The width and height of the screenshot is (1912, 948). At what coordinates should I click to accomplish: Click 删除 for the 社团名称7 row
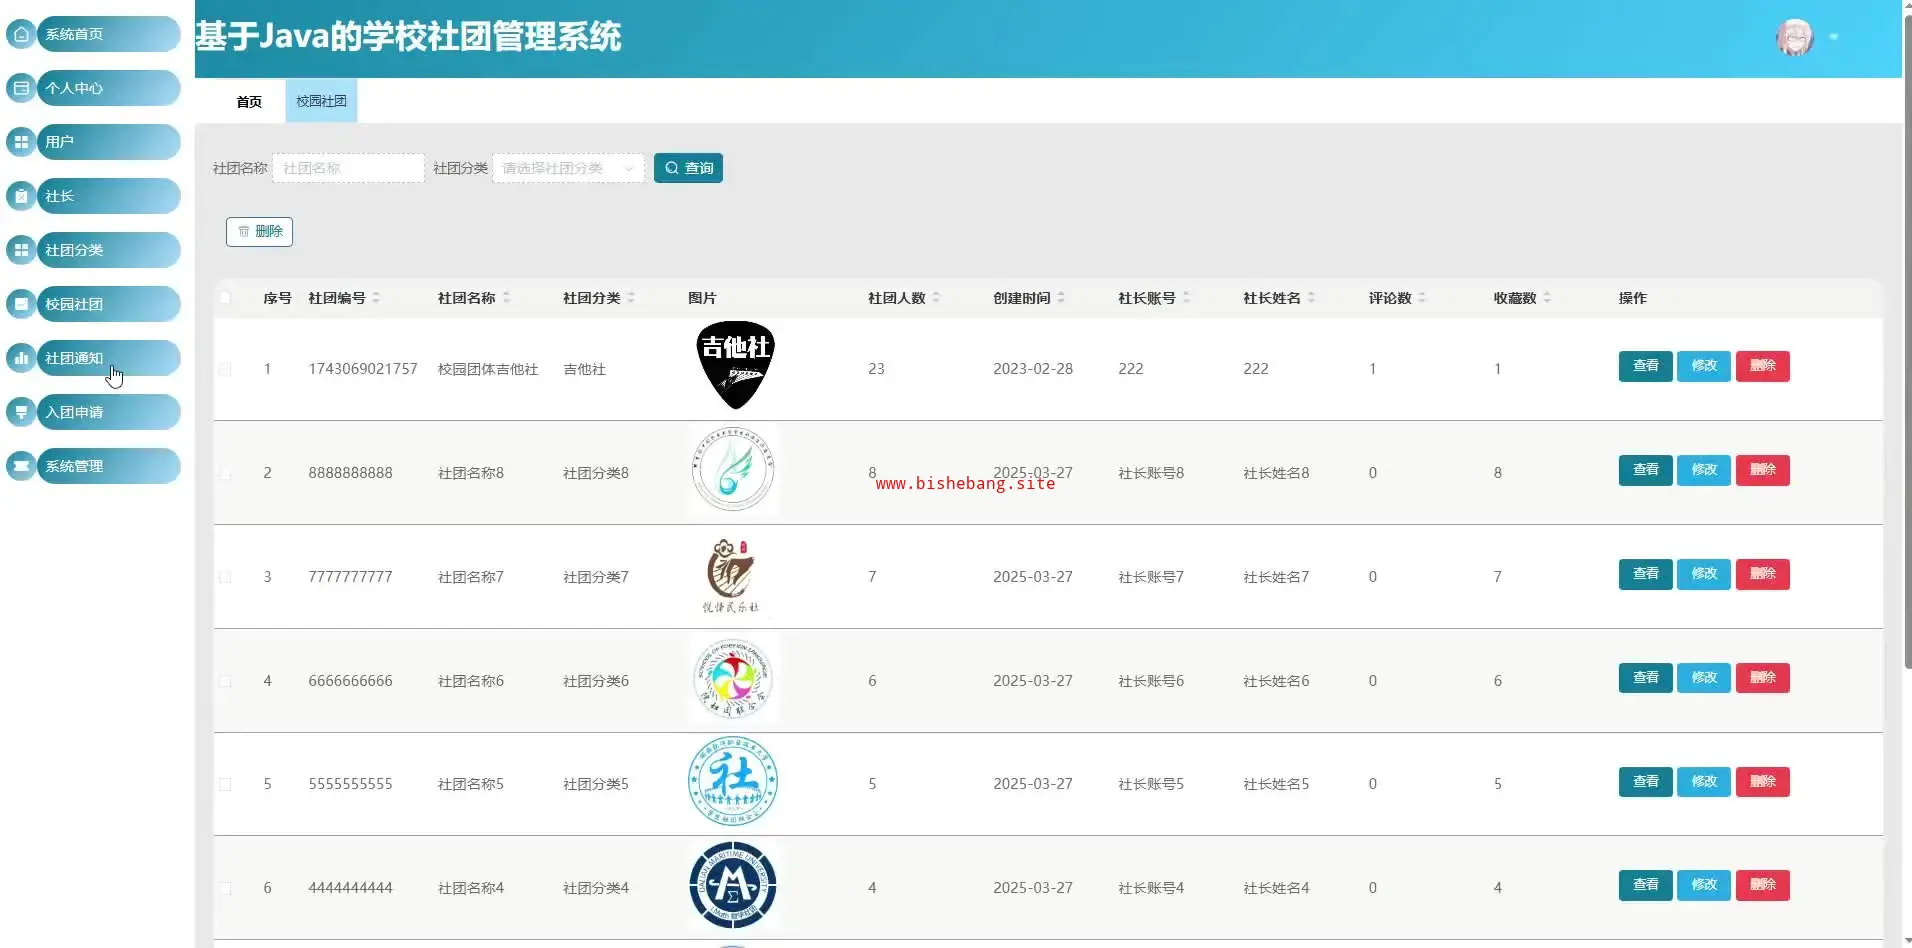[1762, 574]
